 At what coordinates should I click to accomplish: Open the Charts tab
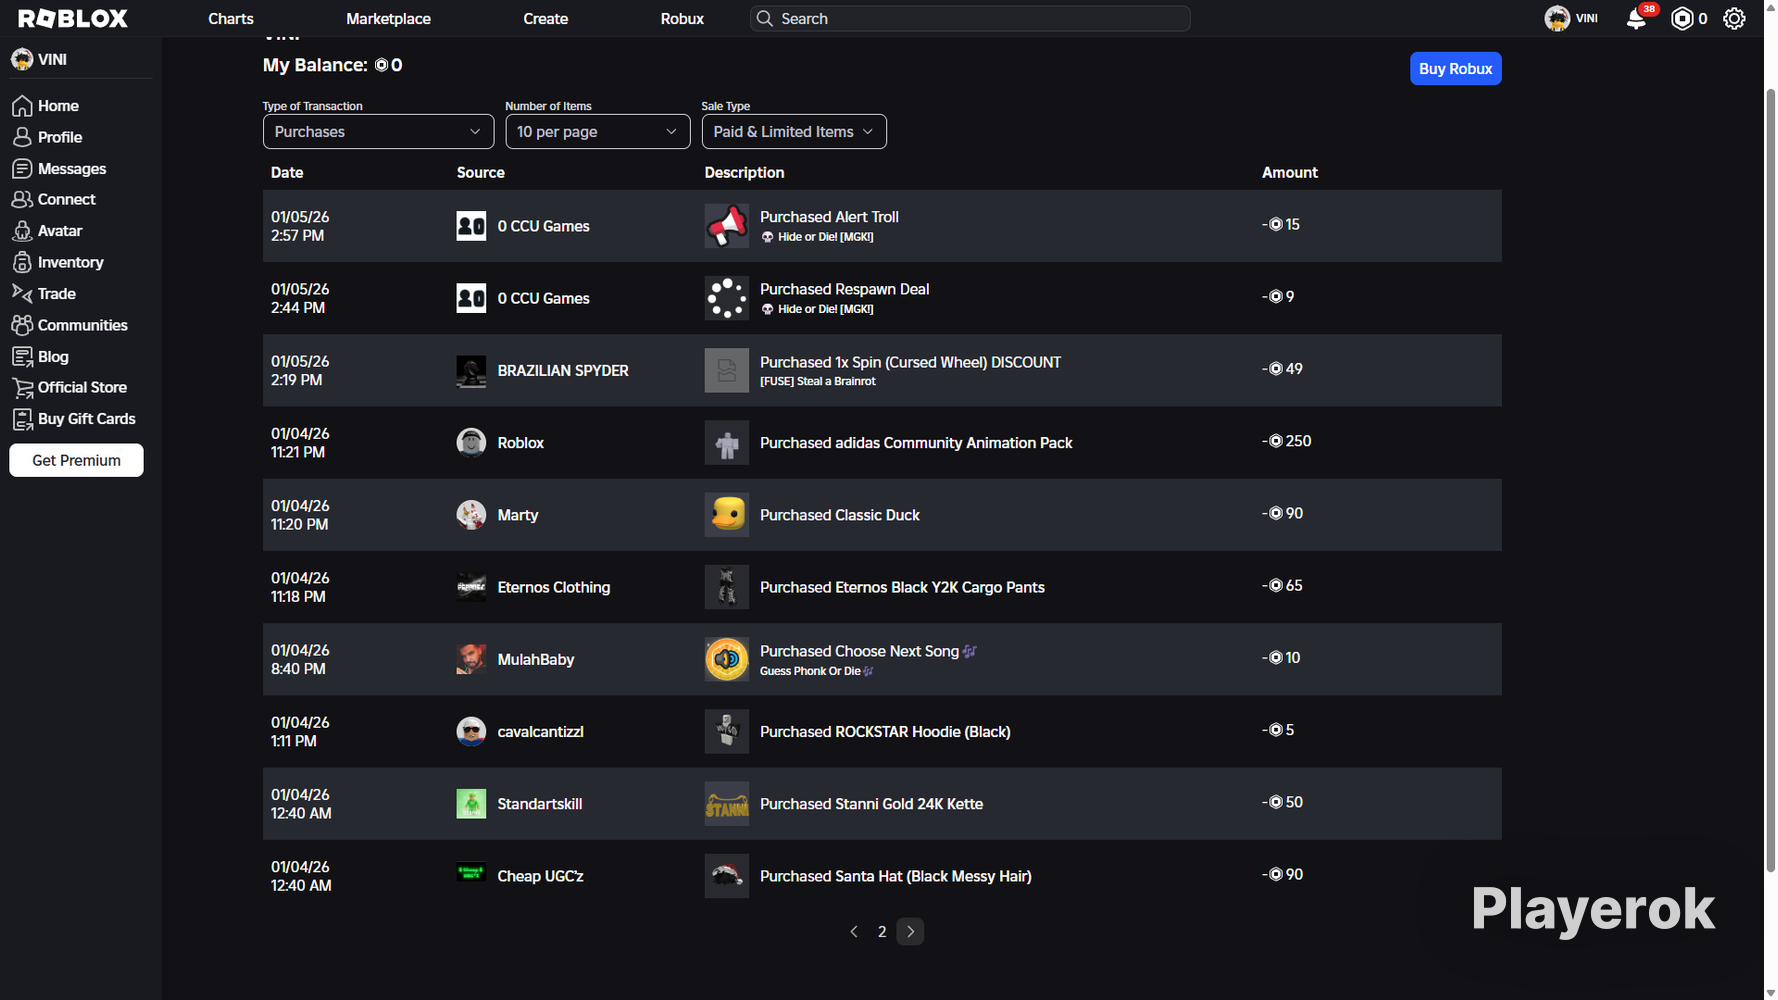click(x=231, y=19)
